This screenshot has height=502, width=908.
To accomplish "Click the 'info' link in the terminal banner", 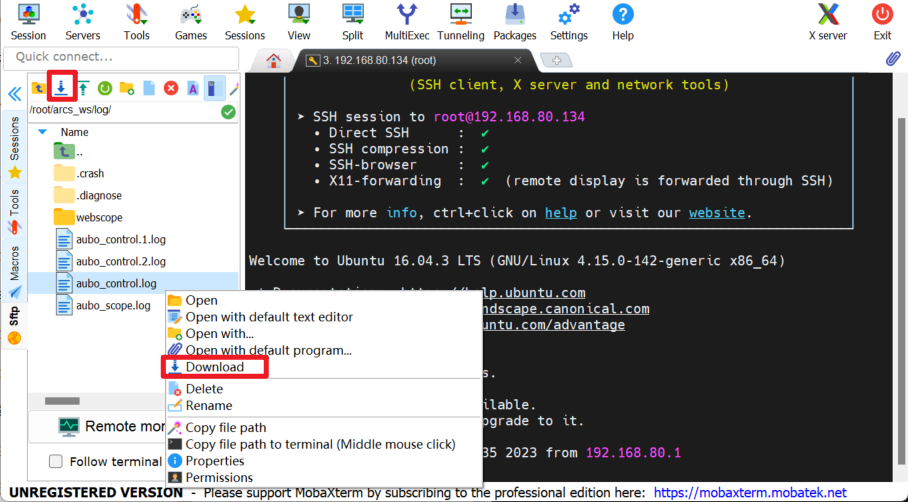I will (401, 213).
